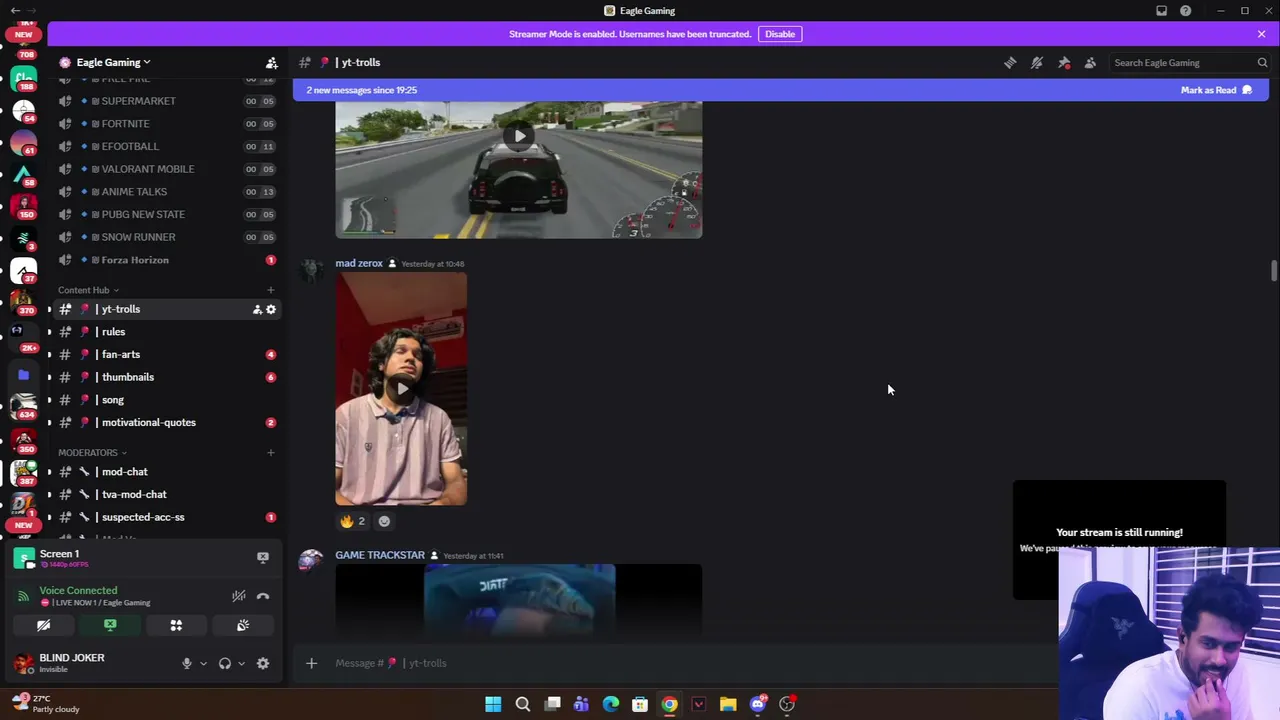
Task: Open GAME TRACKSTAR's video thumbnail
Action: pos(519,600)
